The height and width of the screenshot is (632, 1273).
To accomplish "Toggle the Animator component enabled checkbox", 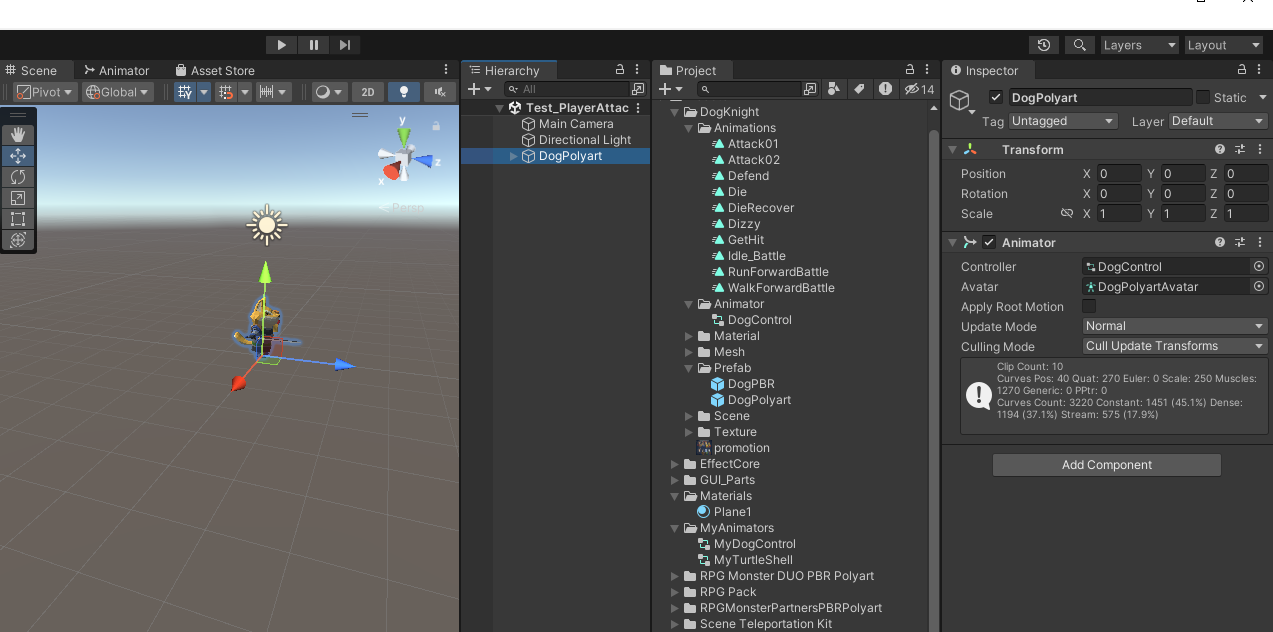I will click(x=989, y=242).
